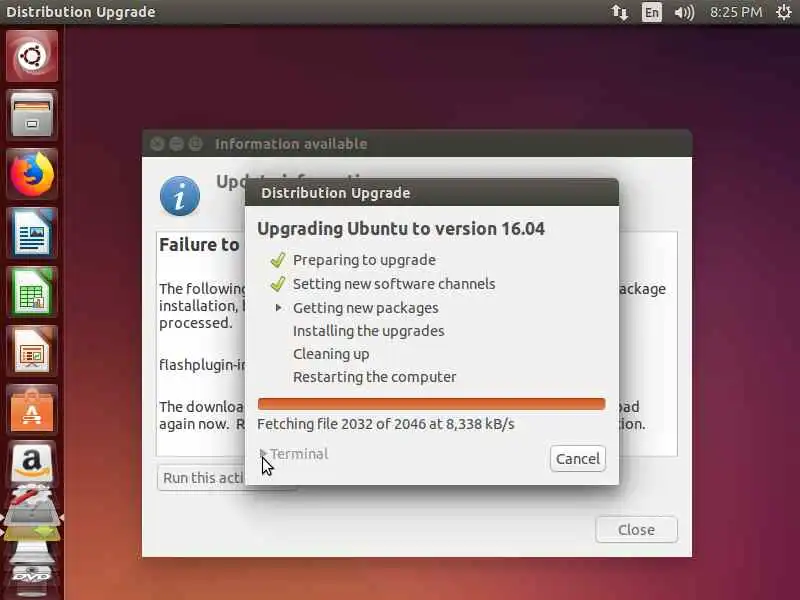This screenshot has width=800, height=600.
Task: Open the Ubuntu Dash search launcher
Action: pos(32,56)
